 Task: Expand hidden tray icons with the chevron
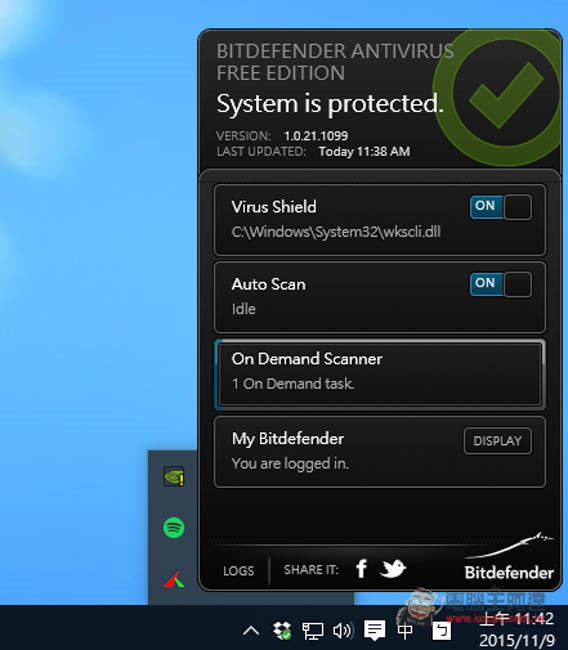click(x=251, y=631)
